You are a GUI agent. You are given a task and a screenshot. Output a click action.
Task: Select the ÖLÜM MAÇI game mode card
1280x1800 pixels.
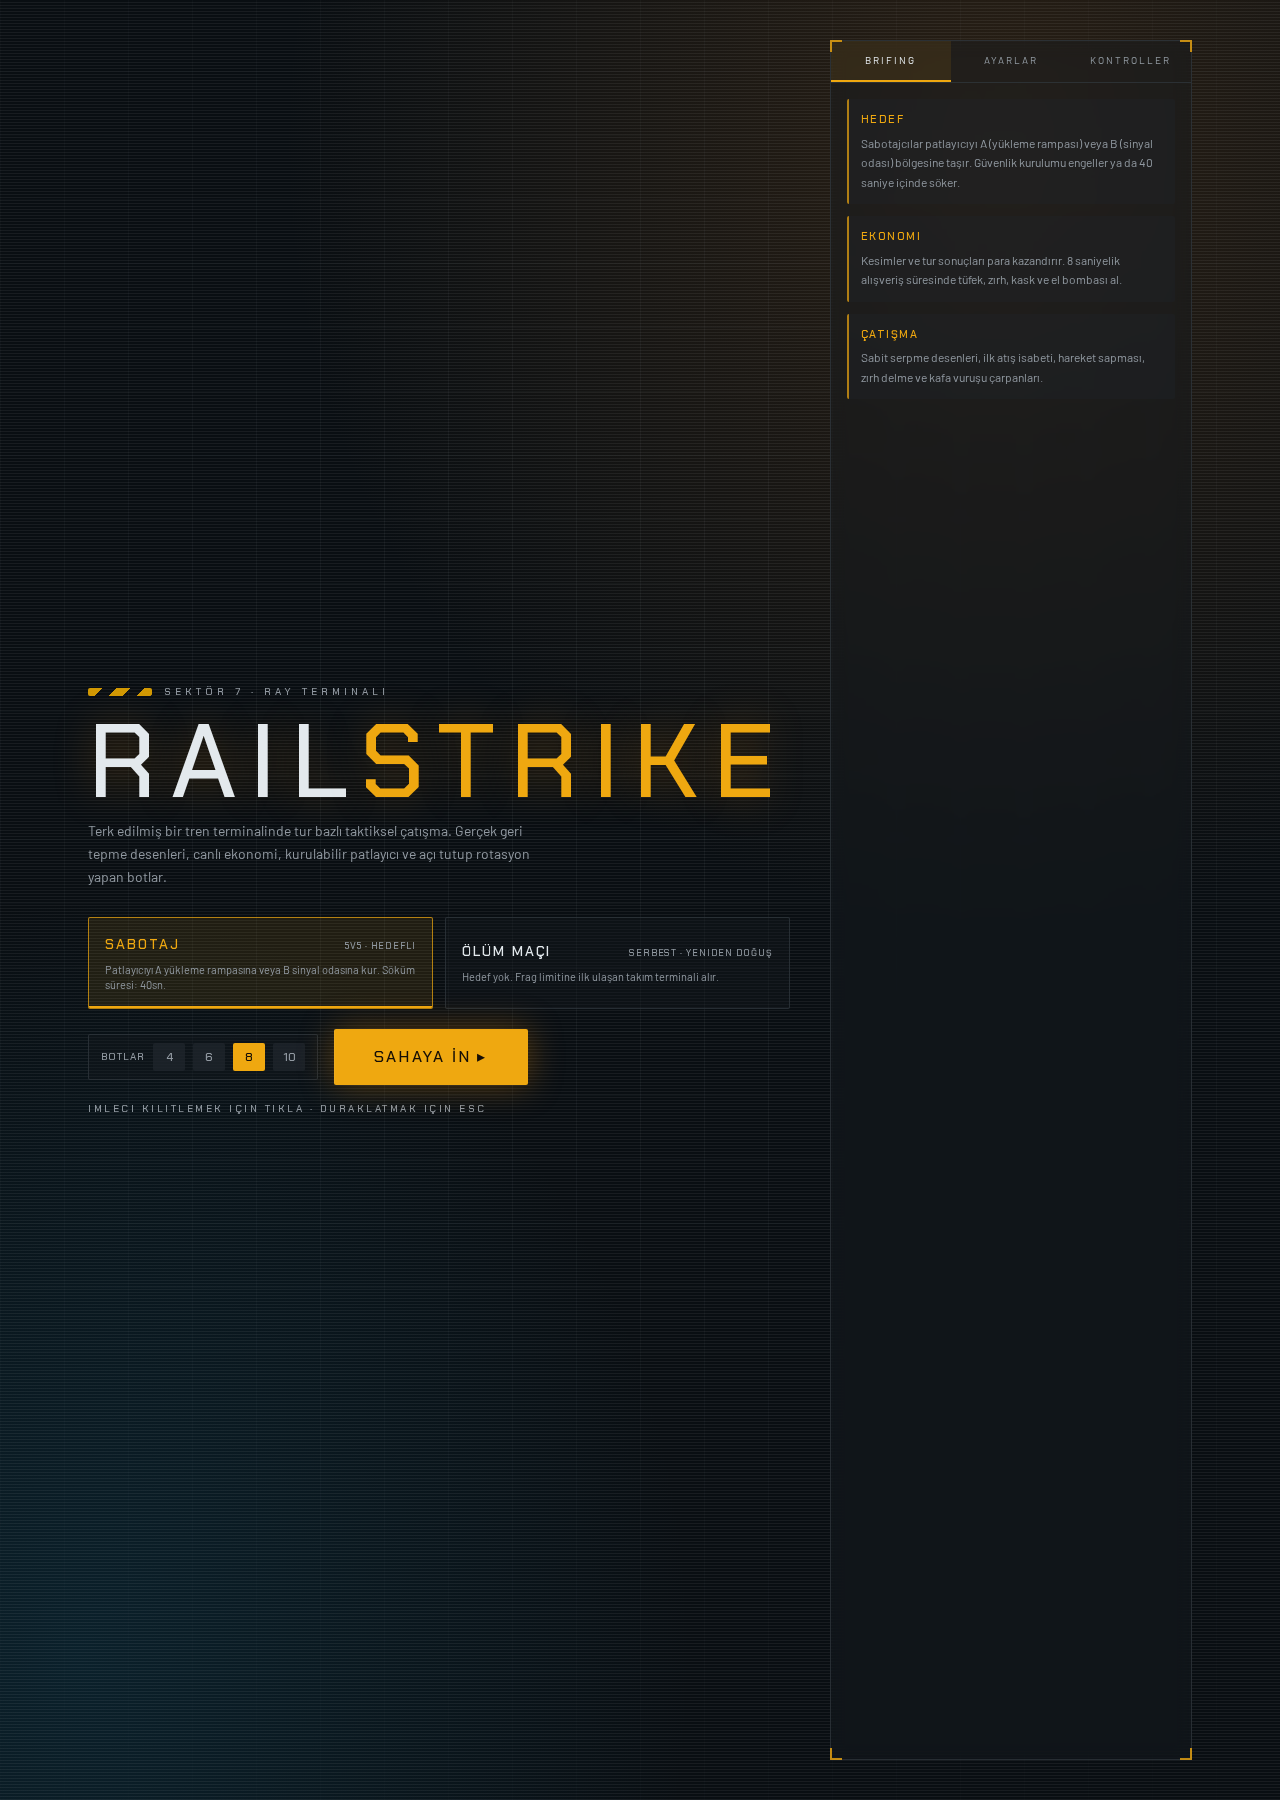[617, 963]
